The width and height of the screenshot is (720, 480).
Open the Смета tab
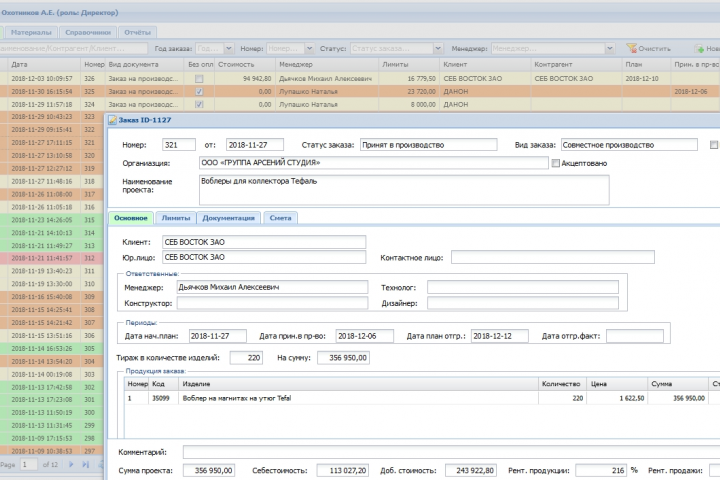(282, 217)
